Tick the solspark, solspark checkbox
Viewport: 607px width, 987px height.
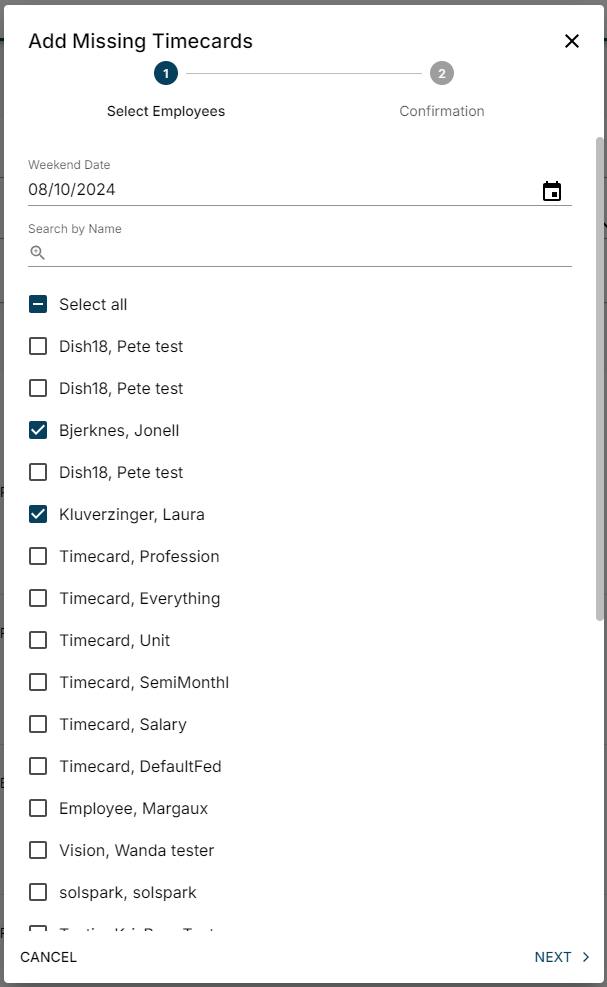point(38,893)
